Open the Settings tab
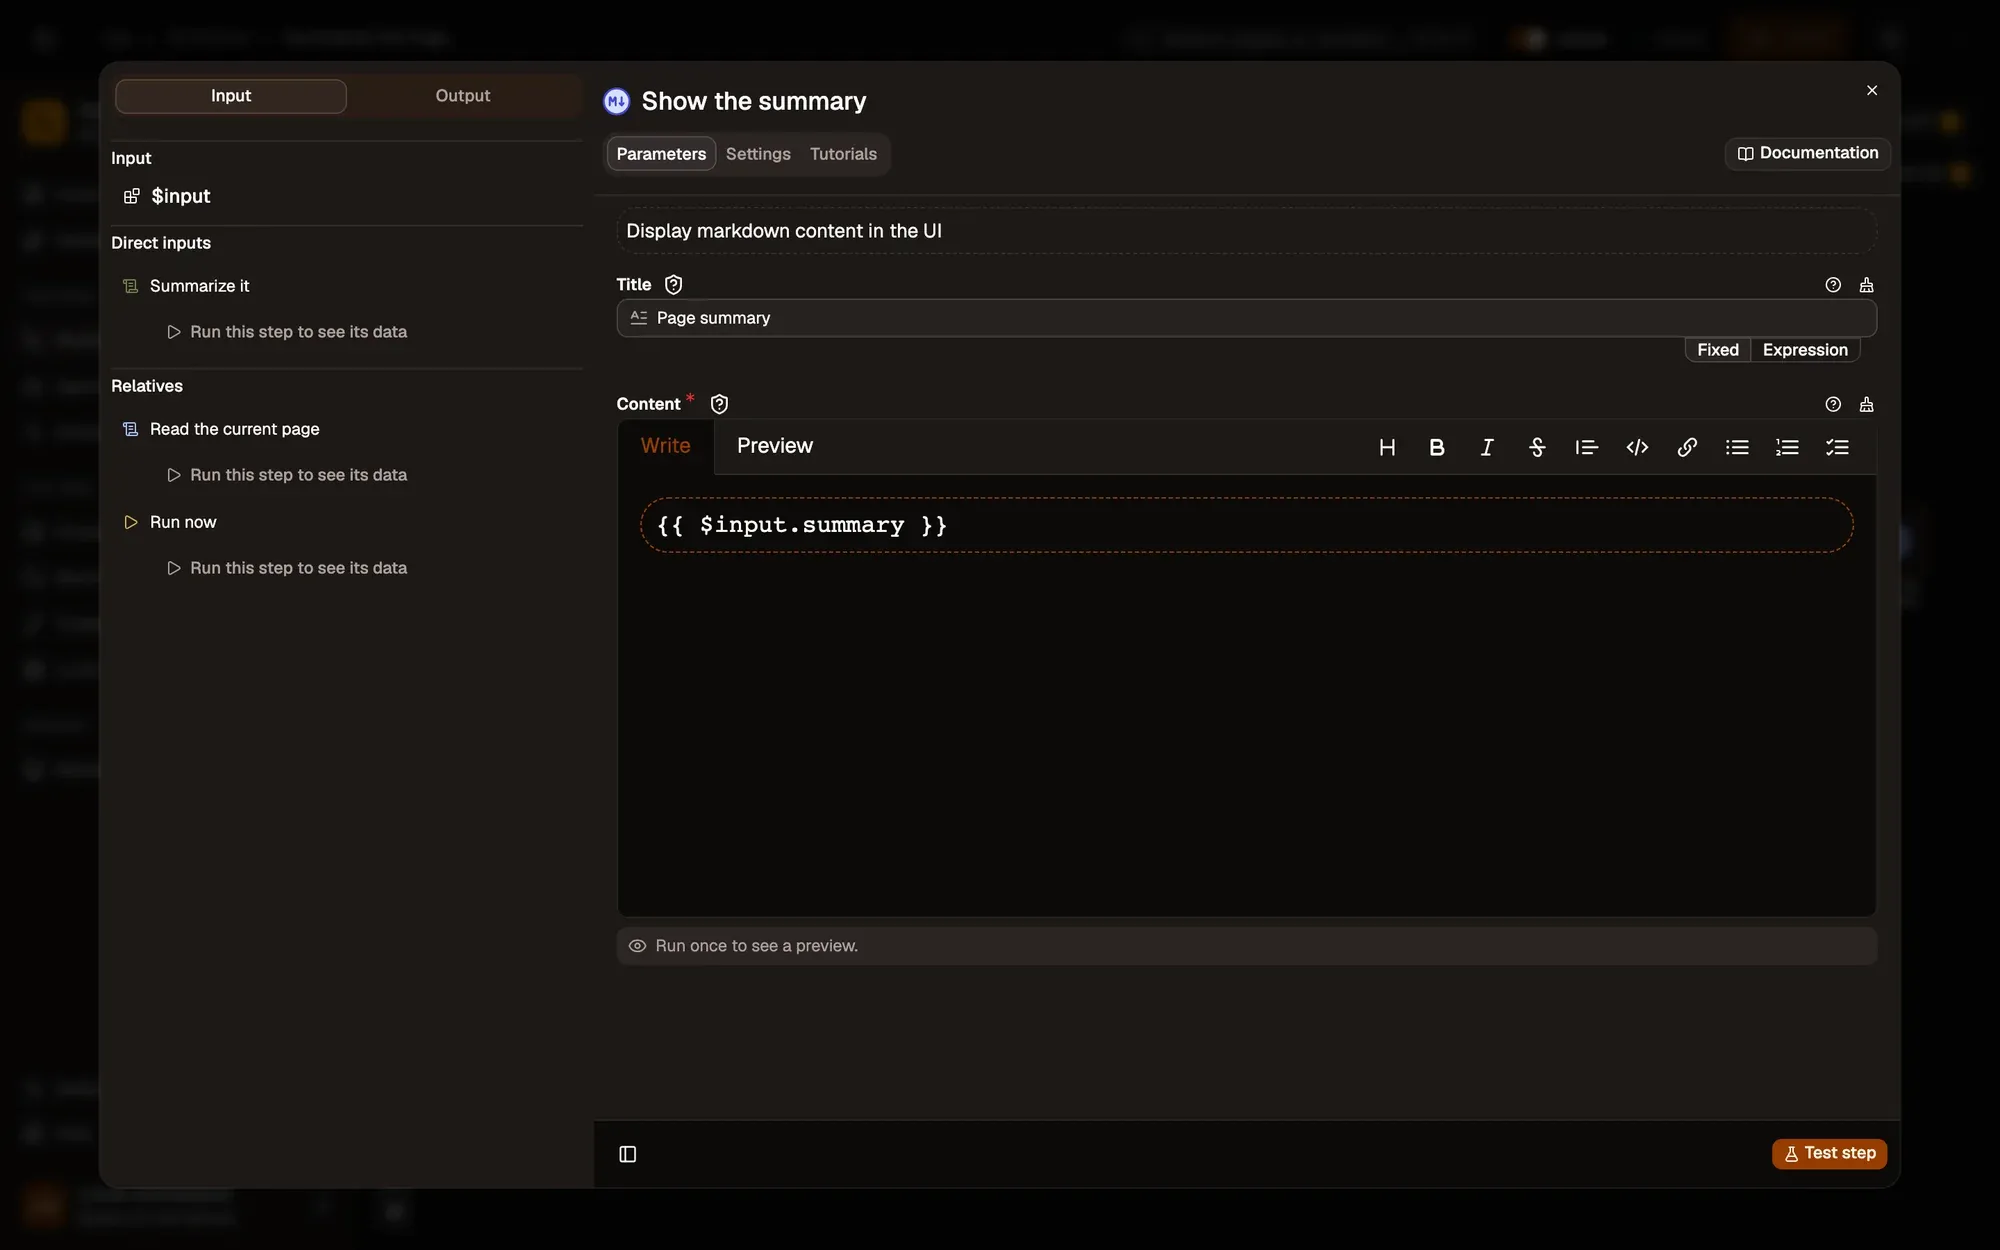Screen dimensions: 2000x1250 [758, 154]
